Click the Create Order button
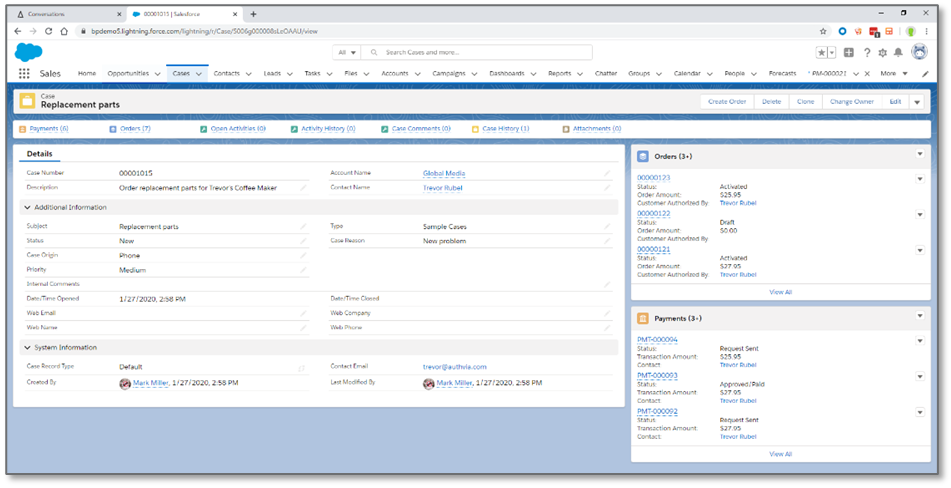 tap(727, 102)
